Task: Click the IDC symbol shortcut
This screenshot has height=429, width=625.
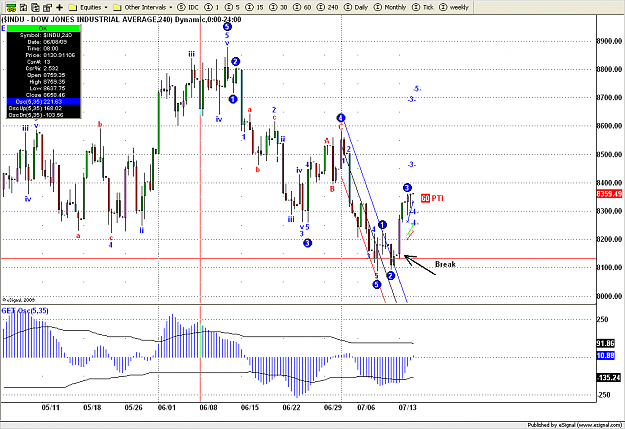Action: click(188, 7)
